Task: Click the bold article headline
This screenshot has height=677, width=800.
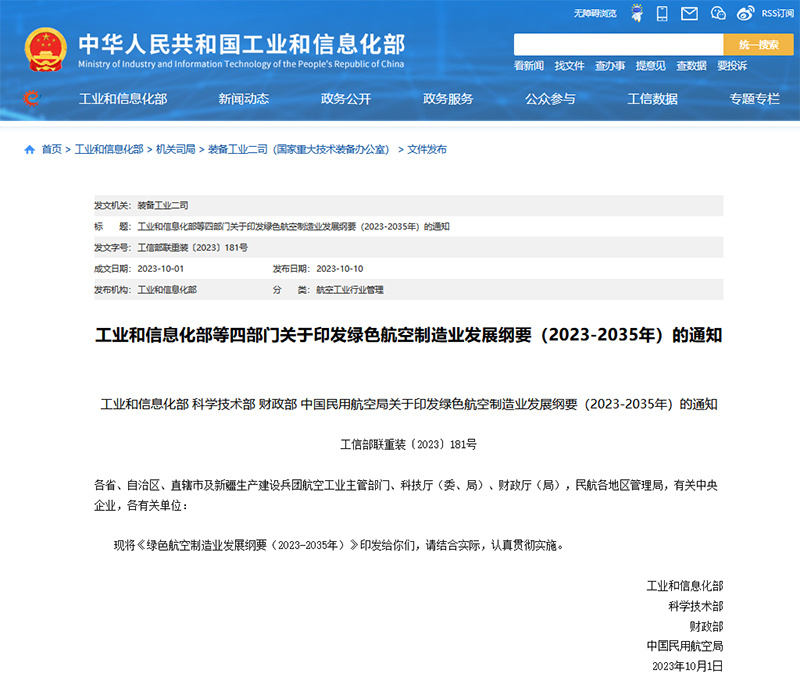Action: tap(409, 335)
